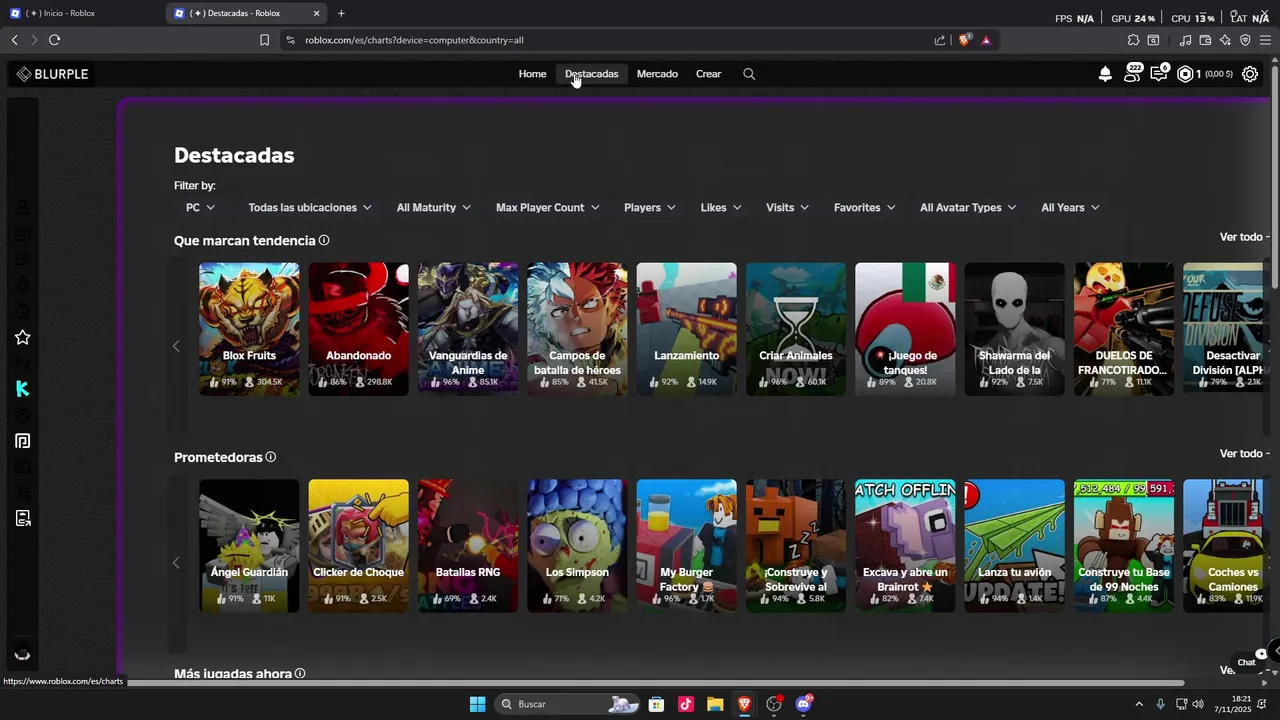Click the horizontal page scrollbar
This screenshot has width=1280, height=720.
click(655, 684)
